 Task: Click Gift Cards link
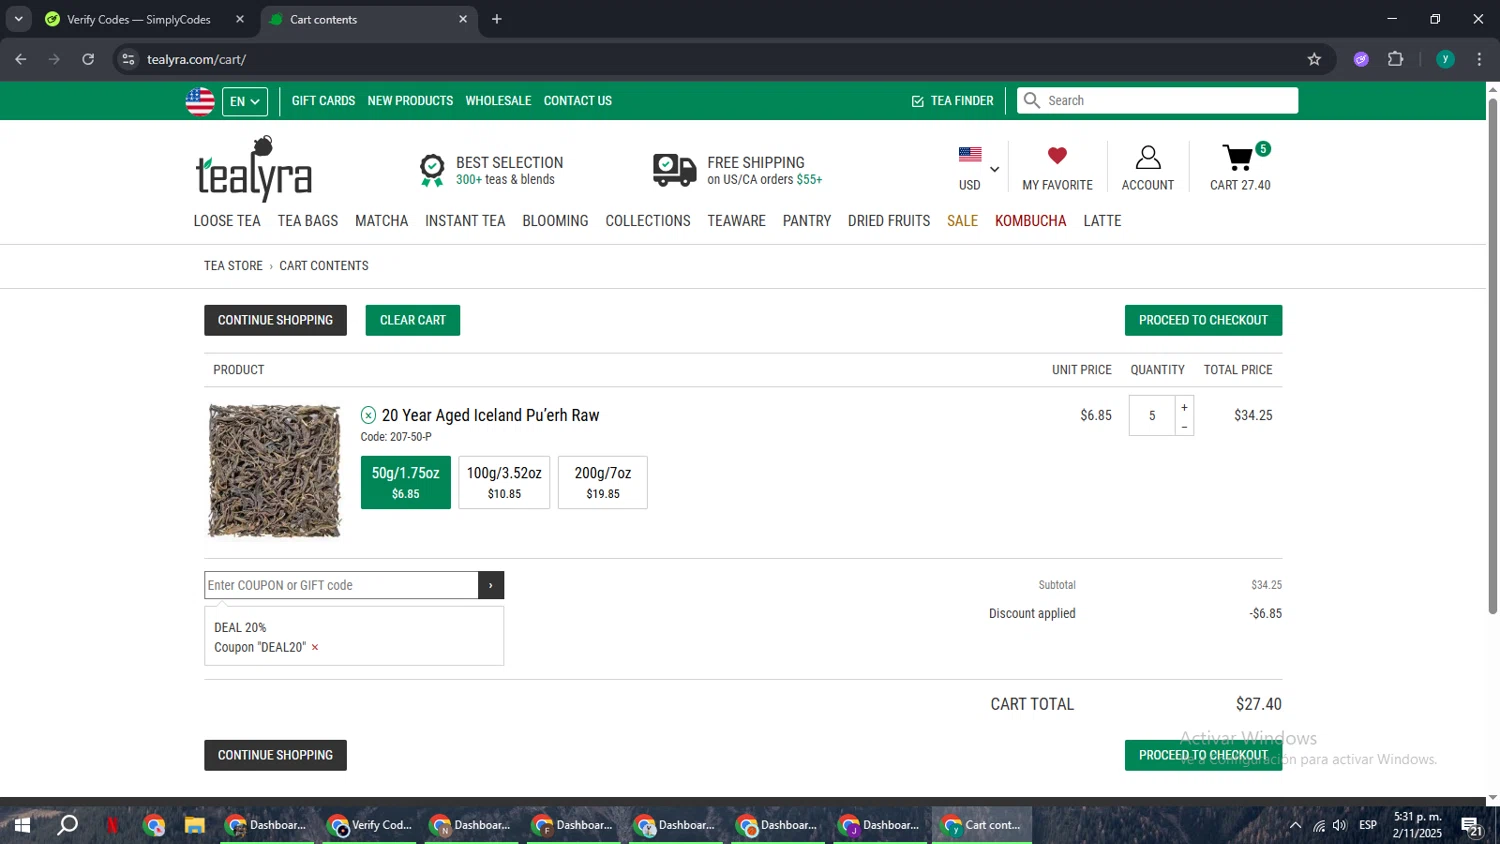click(x=323, y=101)
